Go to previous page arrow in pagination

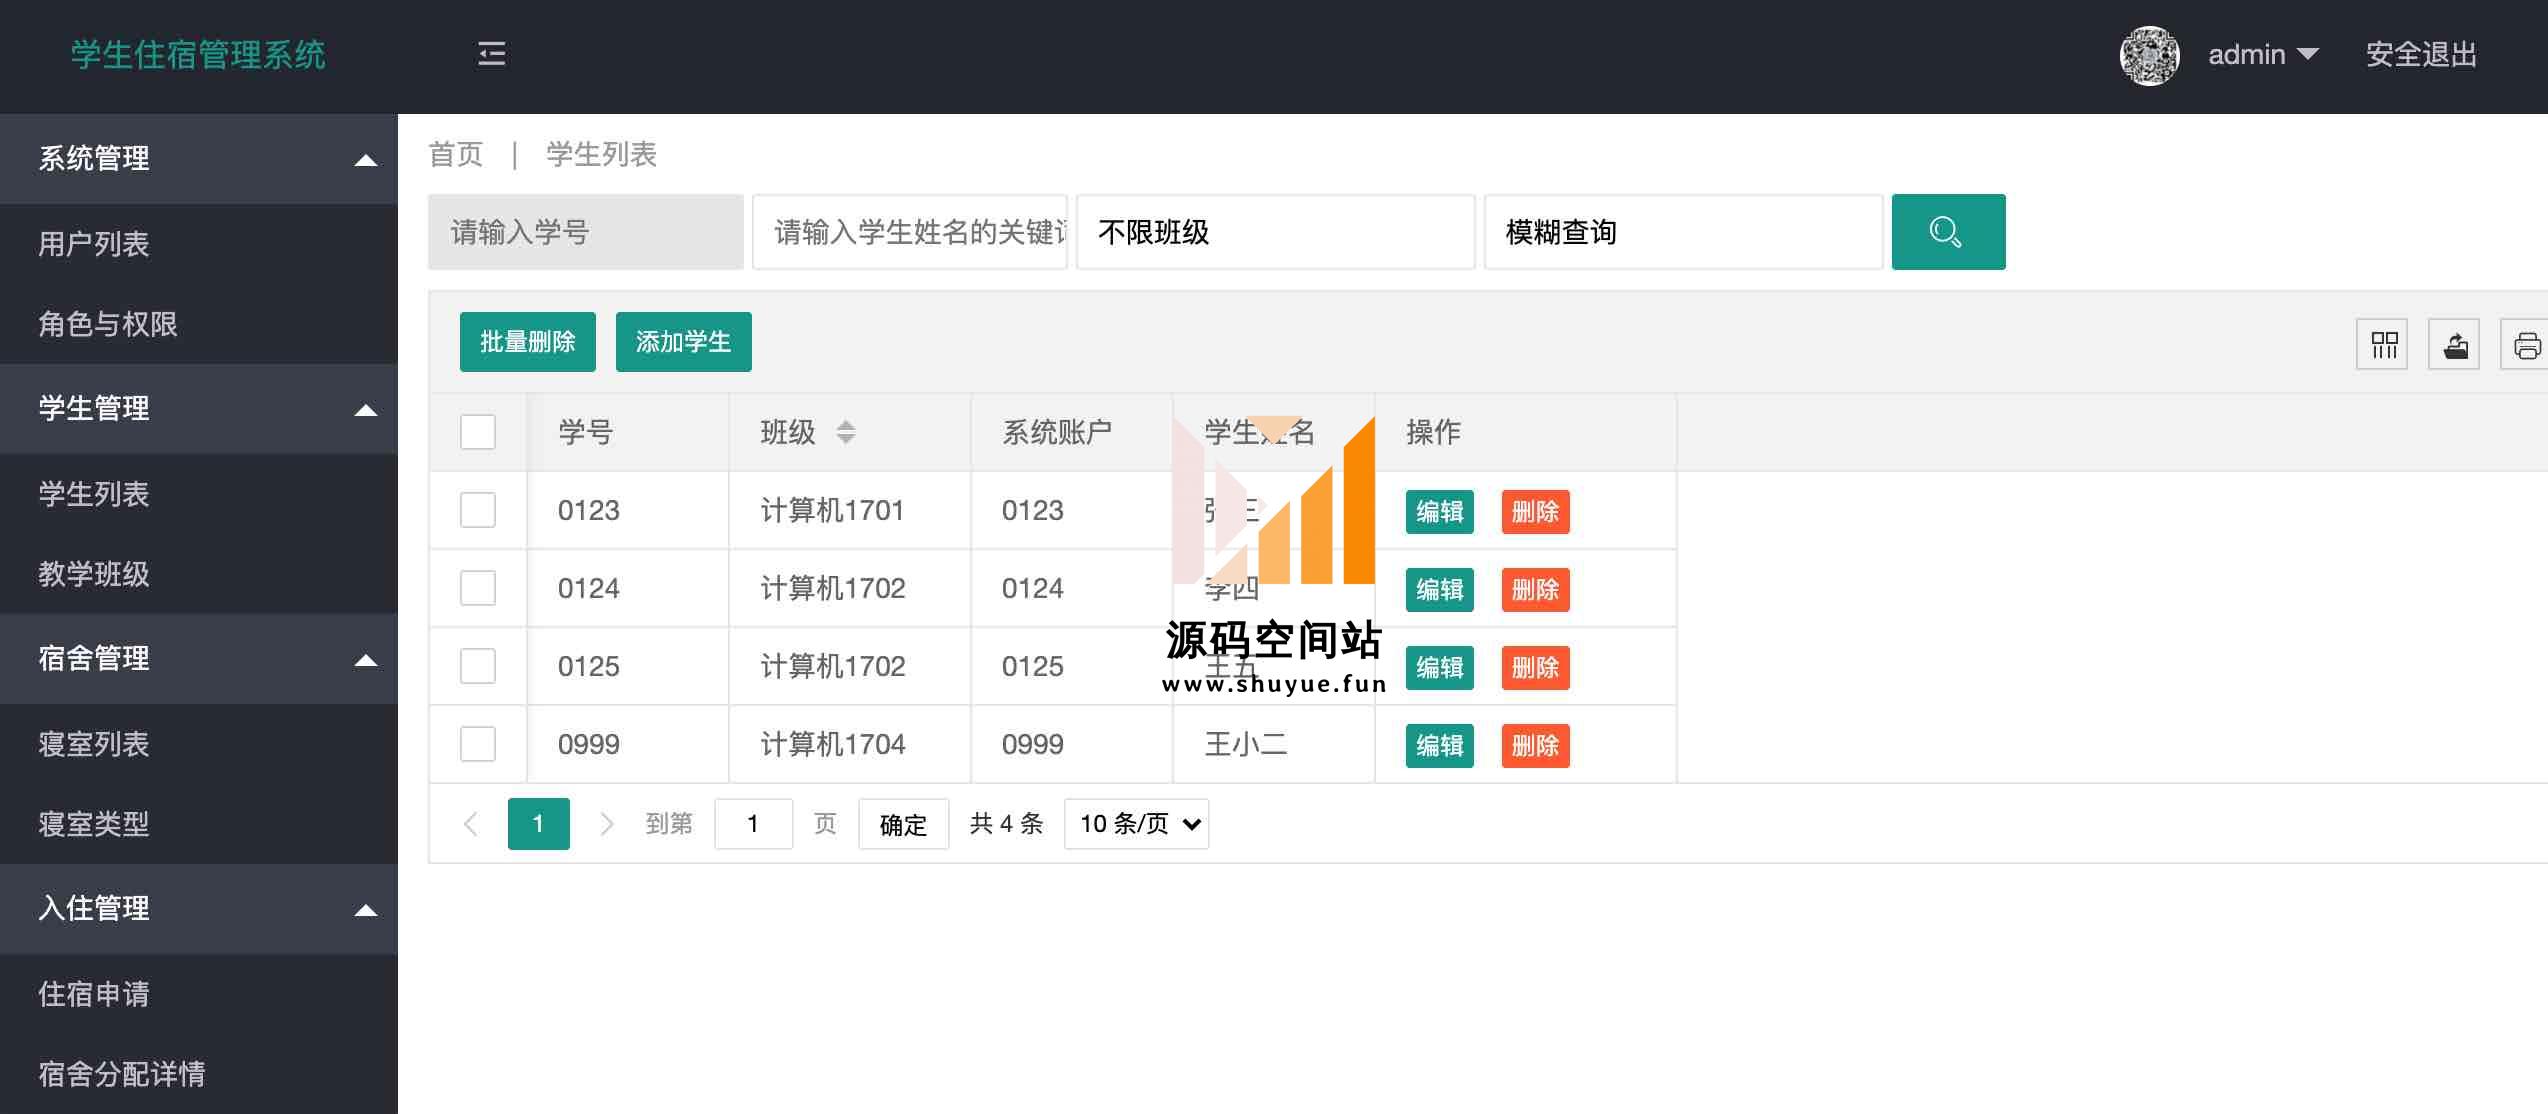[471, 824]
